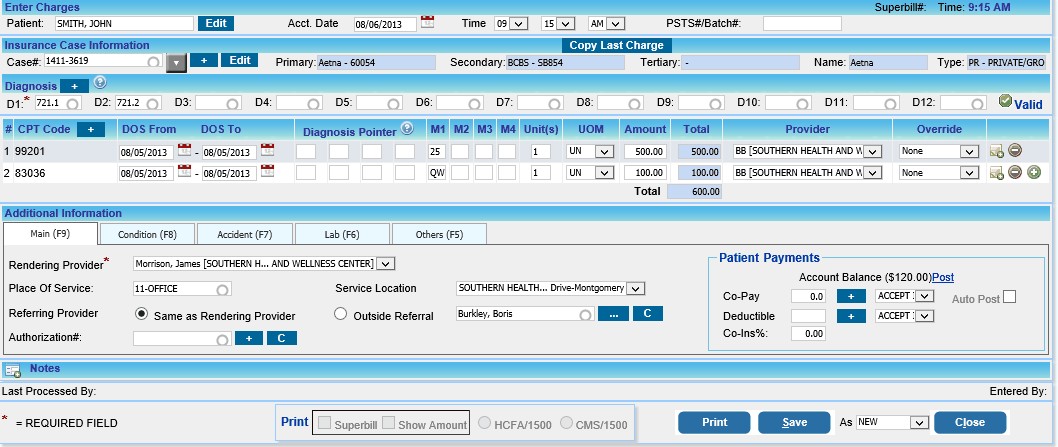
Task: Select Same as Rendering Provider option
Action: click(142, 315)
